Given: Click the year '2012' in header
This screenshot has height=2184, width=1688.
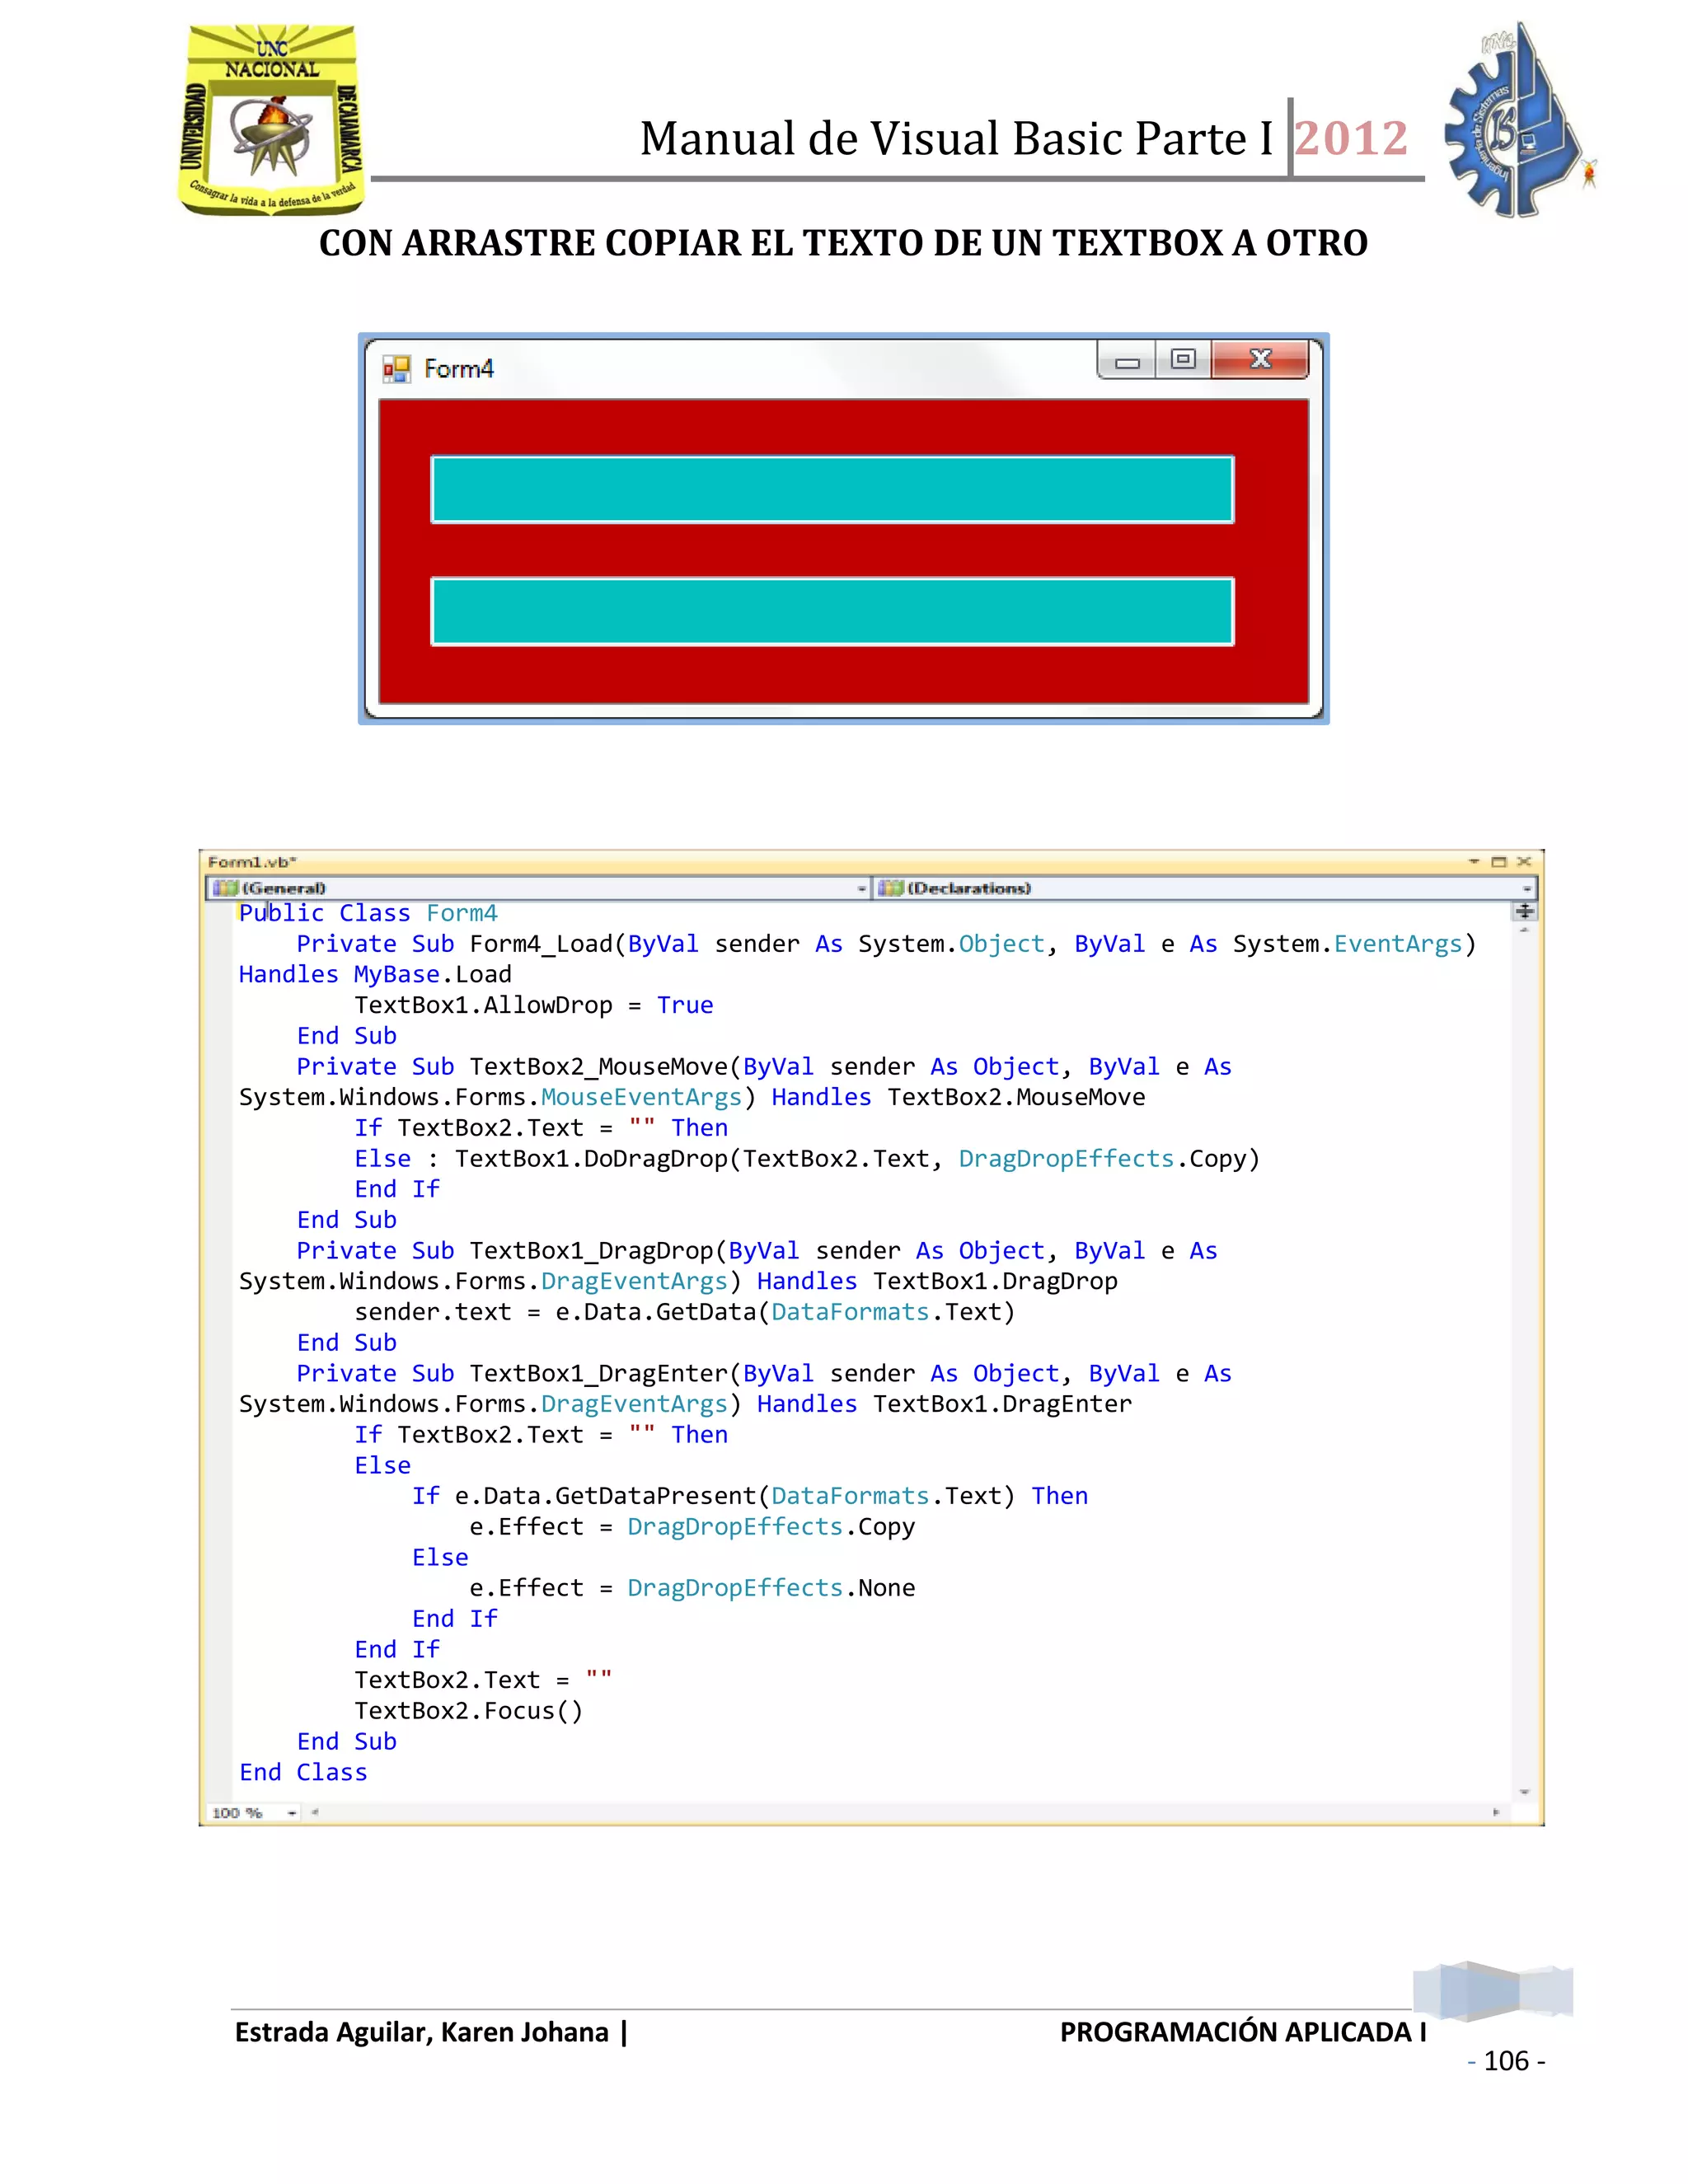Looking at the screenshot, I should (x=1351, y=138).
